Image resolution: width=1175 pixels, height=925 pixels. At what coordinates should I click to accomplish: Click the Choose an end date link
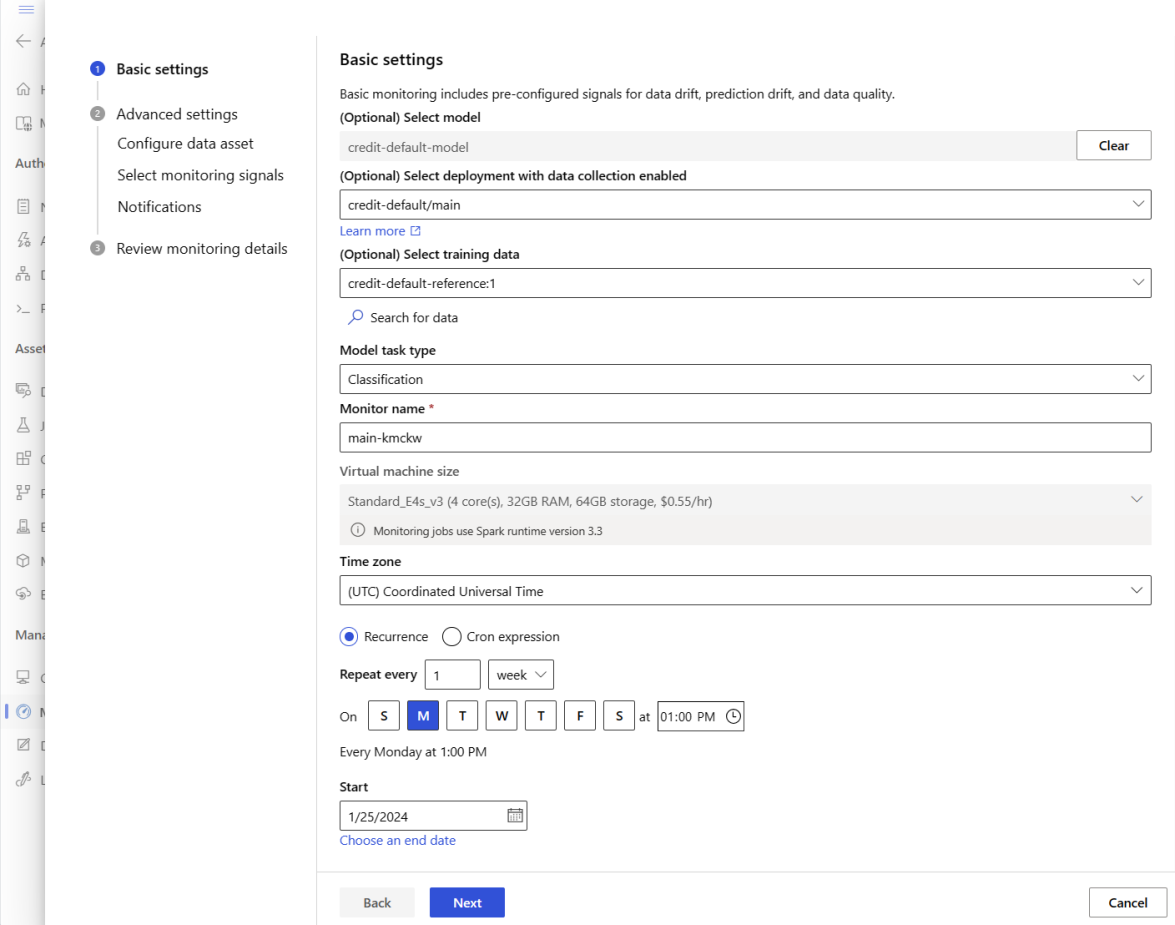point(397,841)
